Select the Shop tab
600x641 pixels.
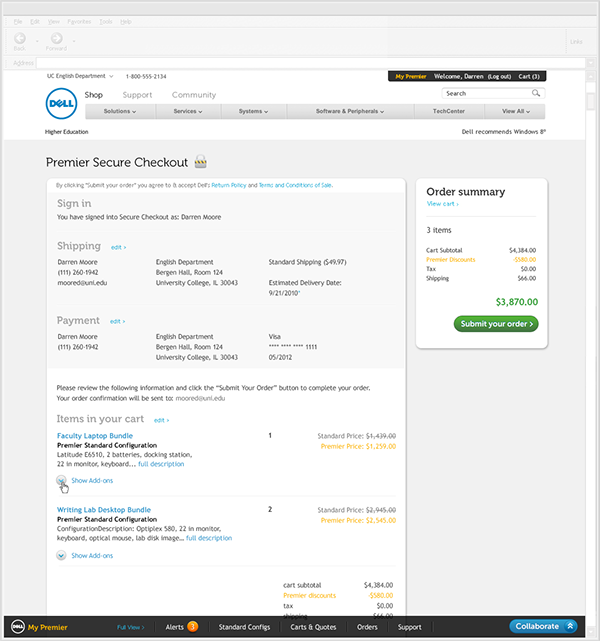pyautogui.click(x=94, y=95)
